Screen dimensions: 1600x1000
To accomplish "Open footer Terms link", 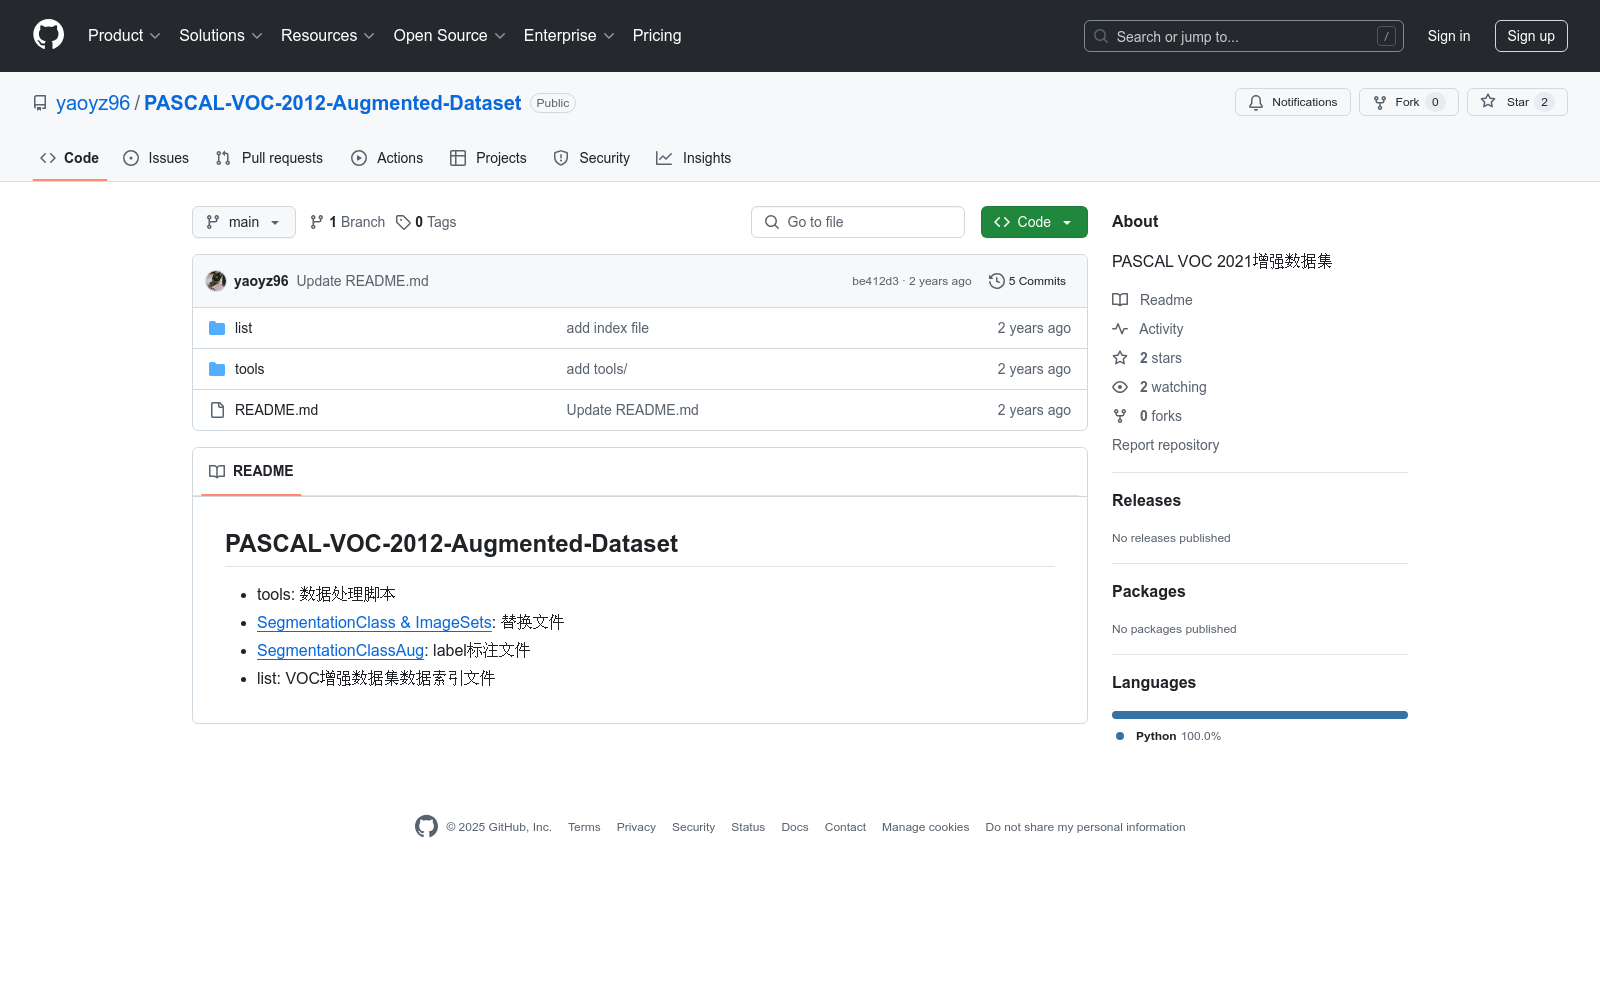I will click(x=584, y=827).
